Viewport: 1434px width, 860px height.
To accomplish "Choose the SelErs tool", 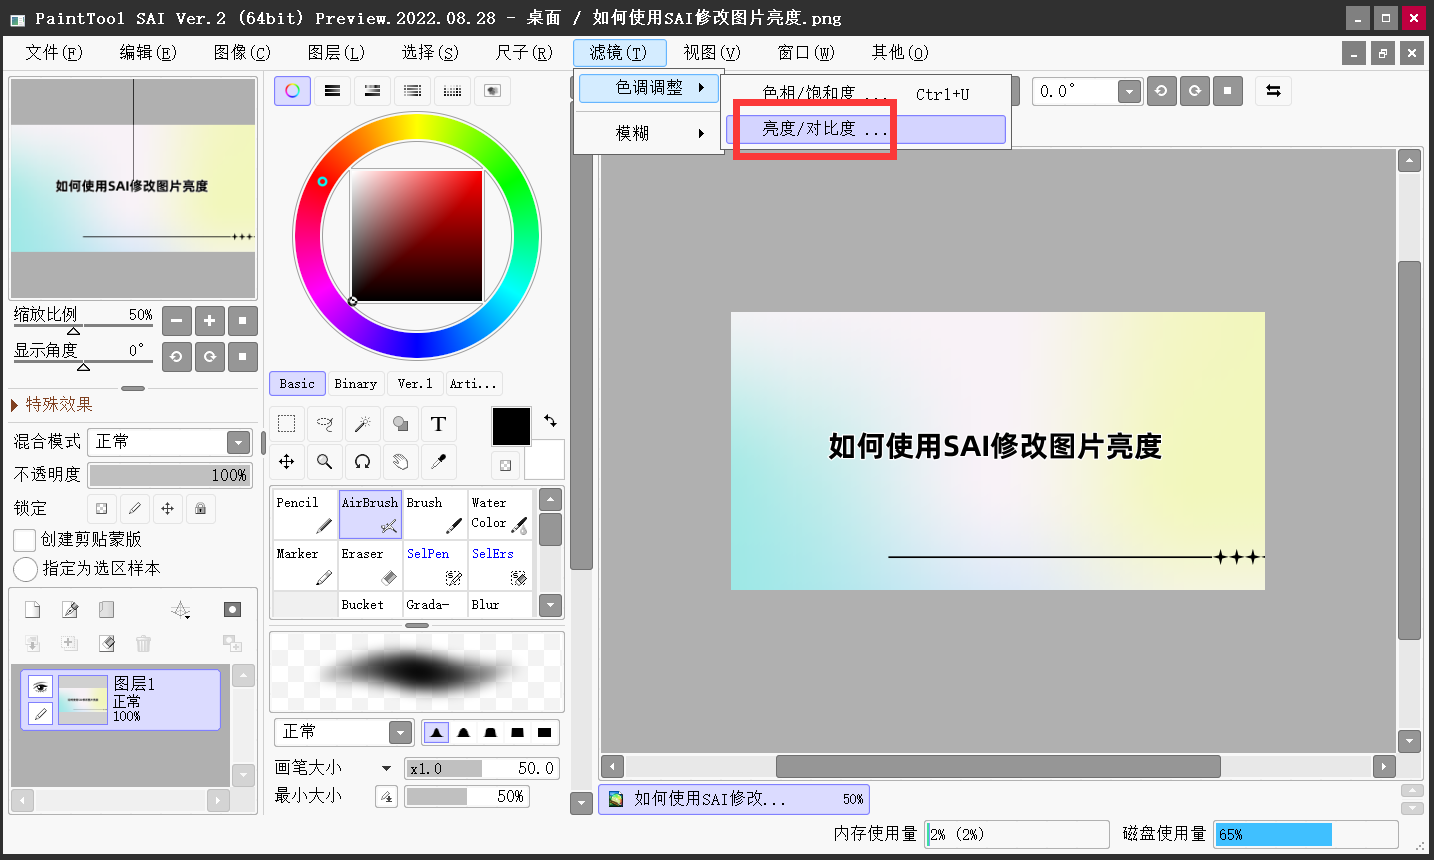I will point(499,565).
